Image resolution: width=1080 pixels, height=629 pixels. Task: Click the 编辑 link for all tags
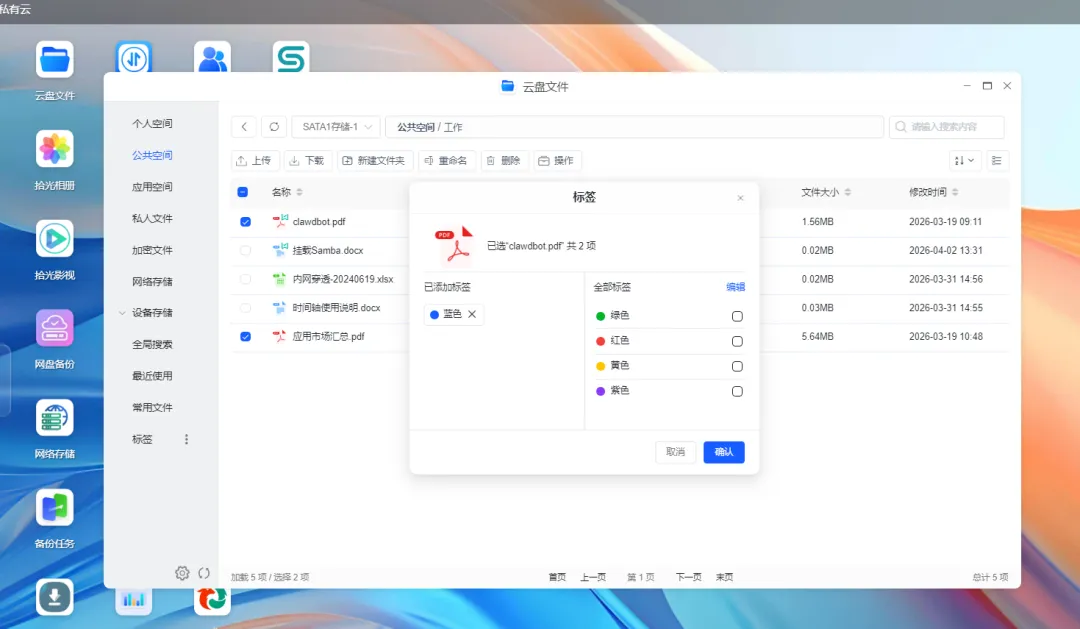pyautogui.click(x=736, y=287)
